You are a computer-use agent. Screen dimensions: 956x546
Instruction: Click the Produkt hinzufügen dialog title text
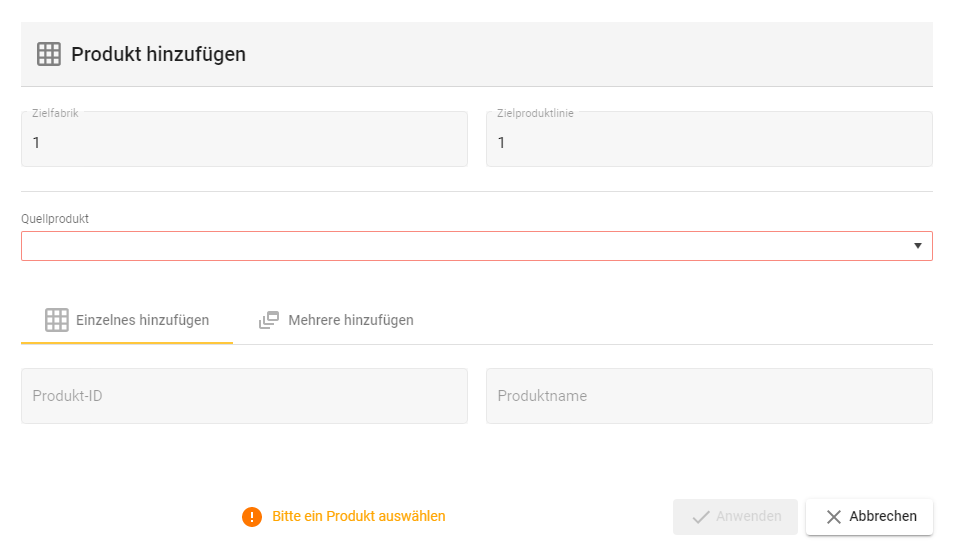pos(158,54)
